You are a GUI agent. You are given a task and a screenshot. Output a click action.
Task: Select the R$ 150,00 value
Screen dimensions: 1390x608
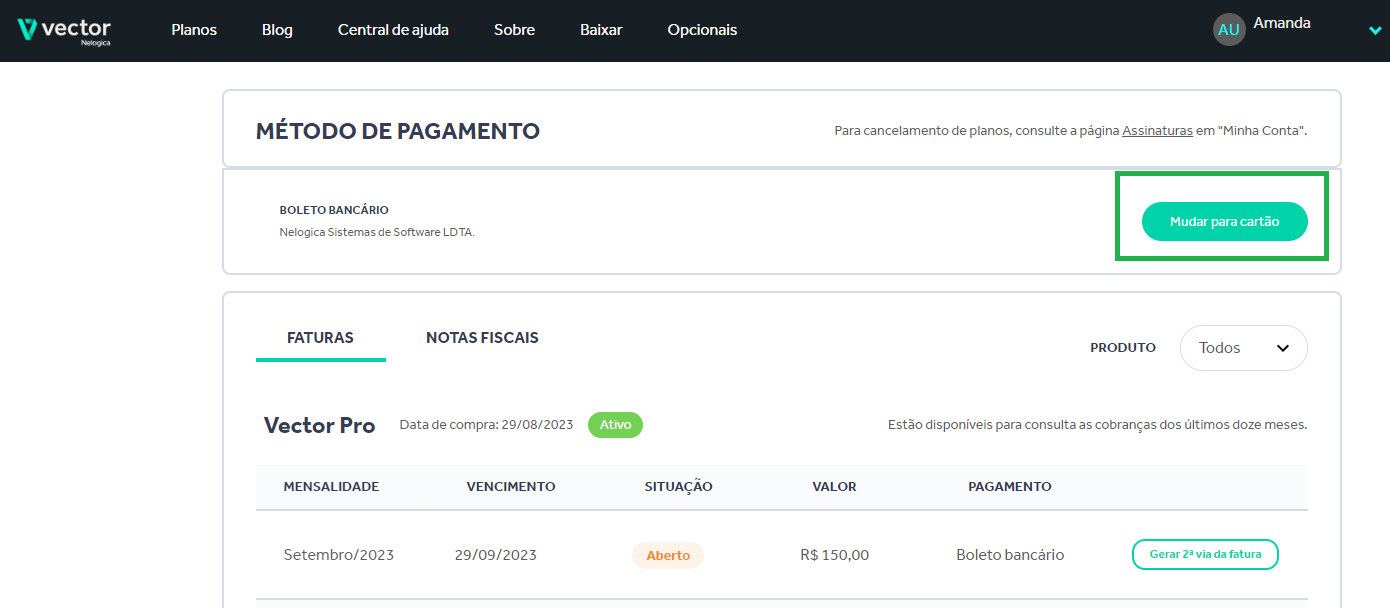point(834,555)
